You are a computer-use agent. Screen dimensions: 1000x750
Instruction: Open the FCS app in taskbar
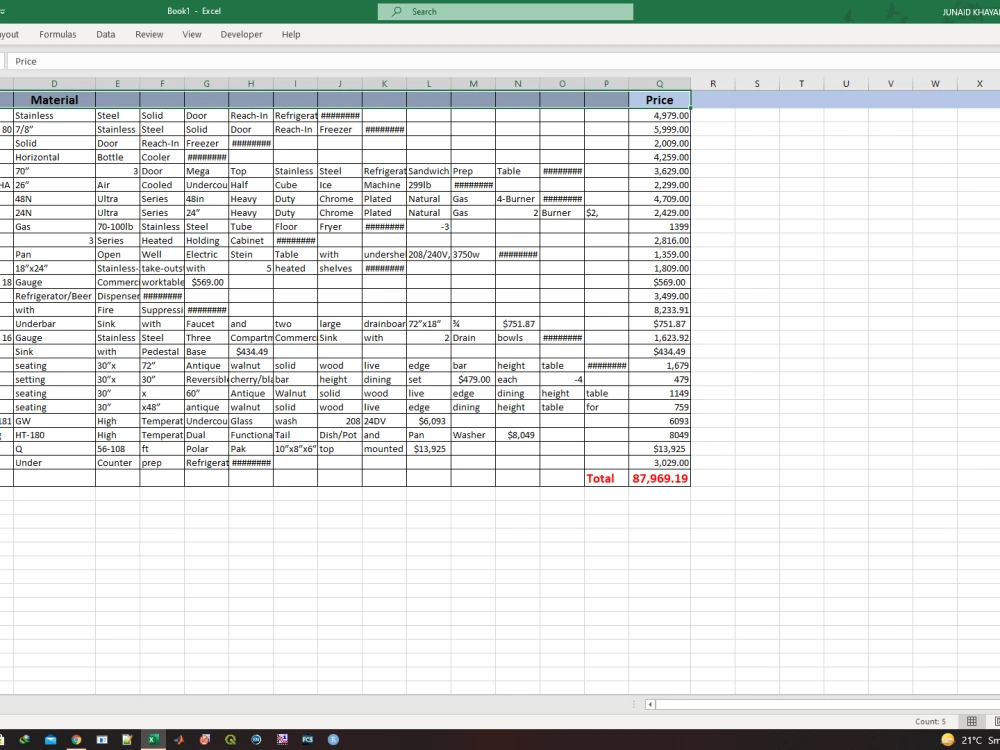(307, 740)
